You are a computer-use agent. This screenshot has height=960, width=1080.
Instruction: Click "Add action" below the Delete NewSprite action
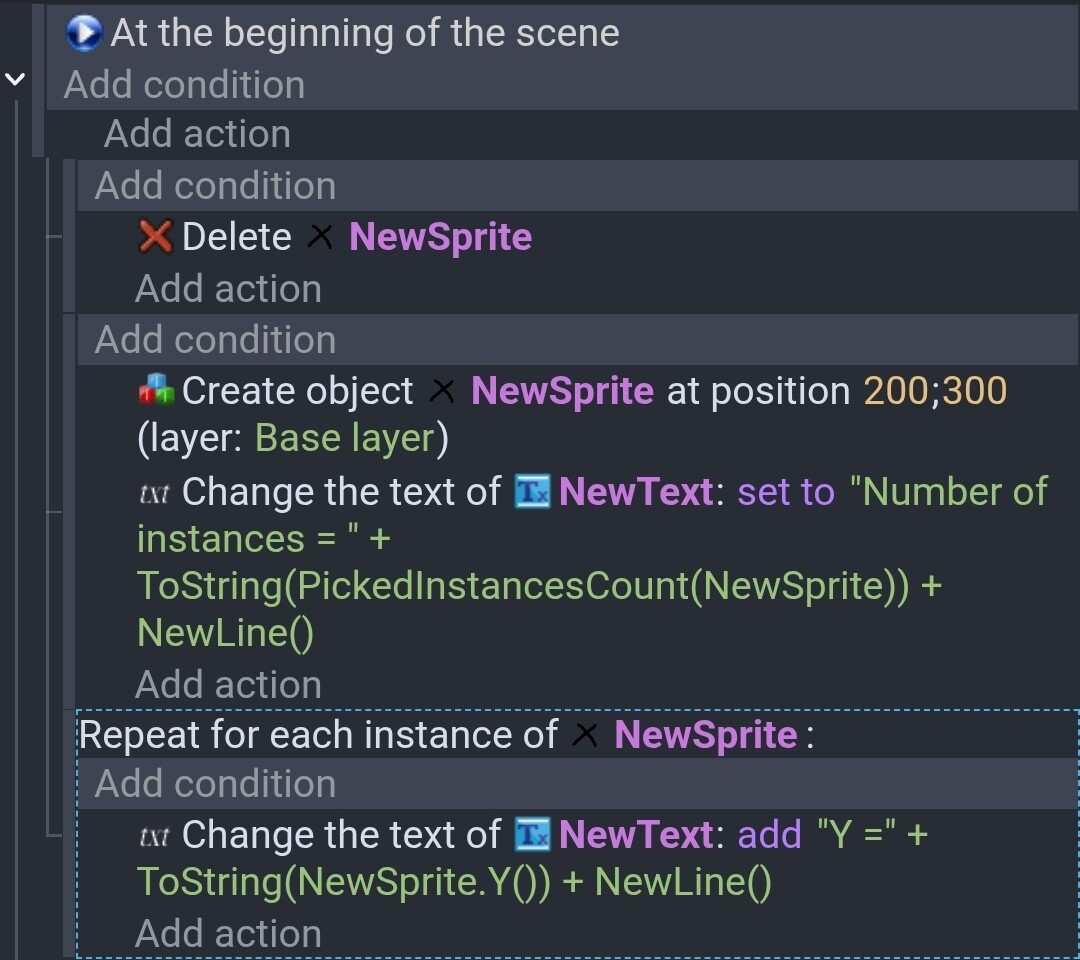pos(228,289)
